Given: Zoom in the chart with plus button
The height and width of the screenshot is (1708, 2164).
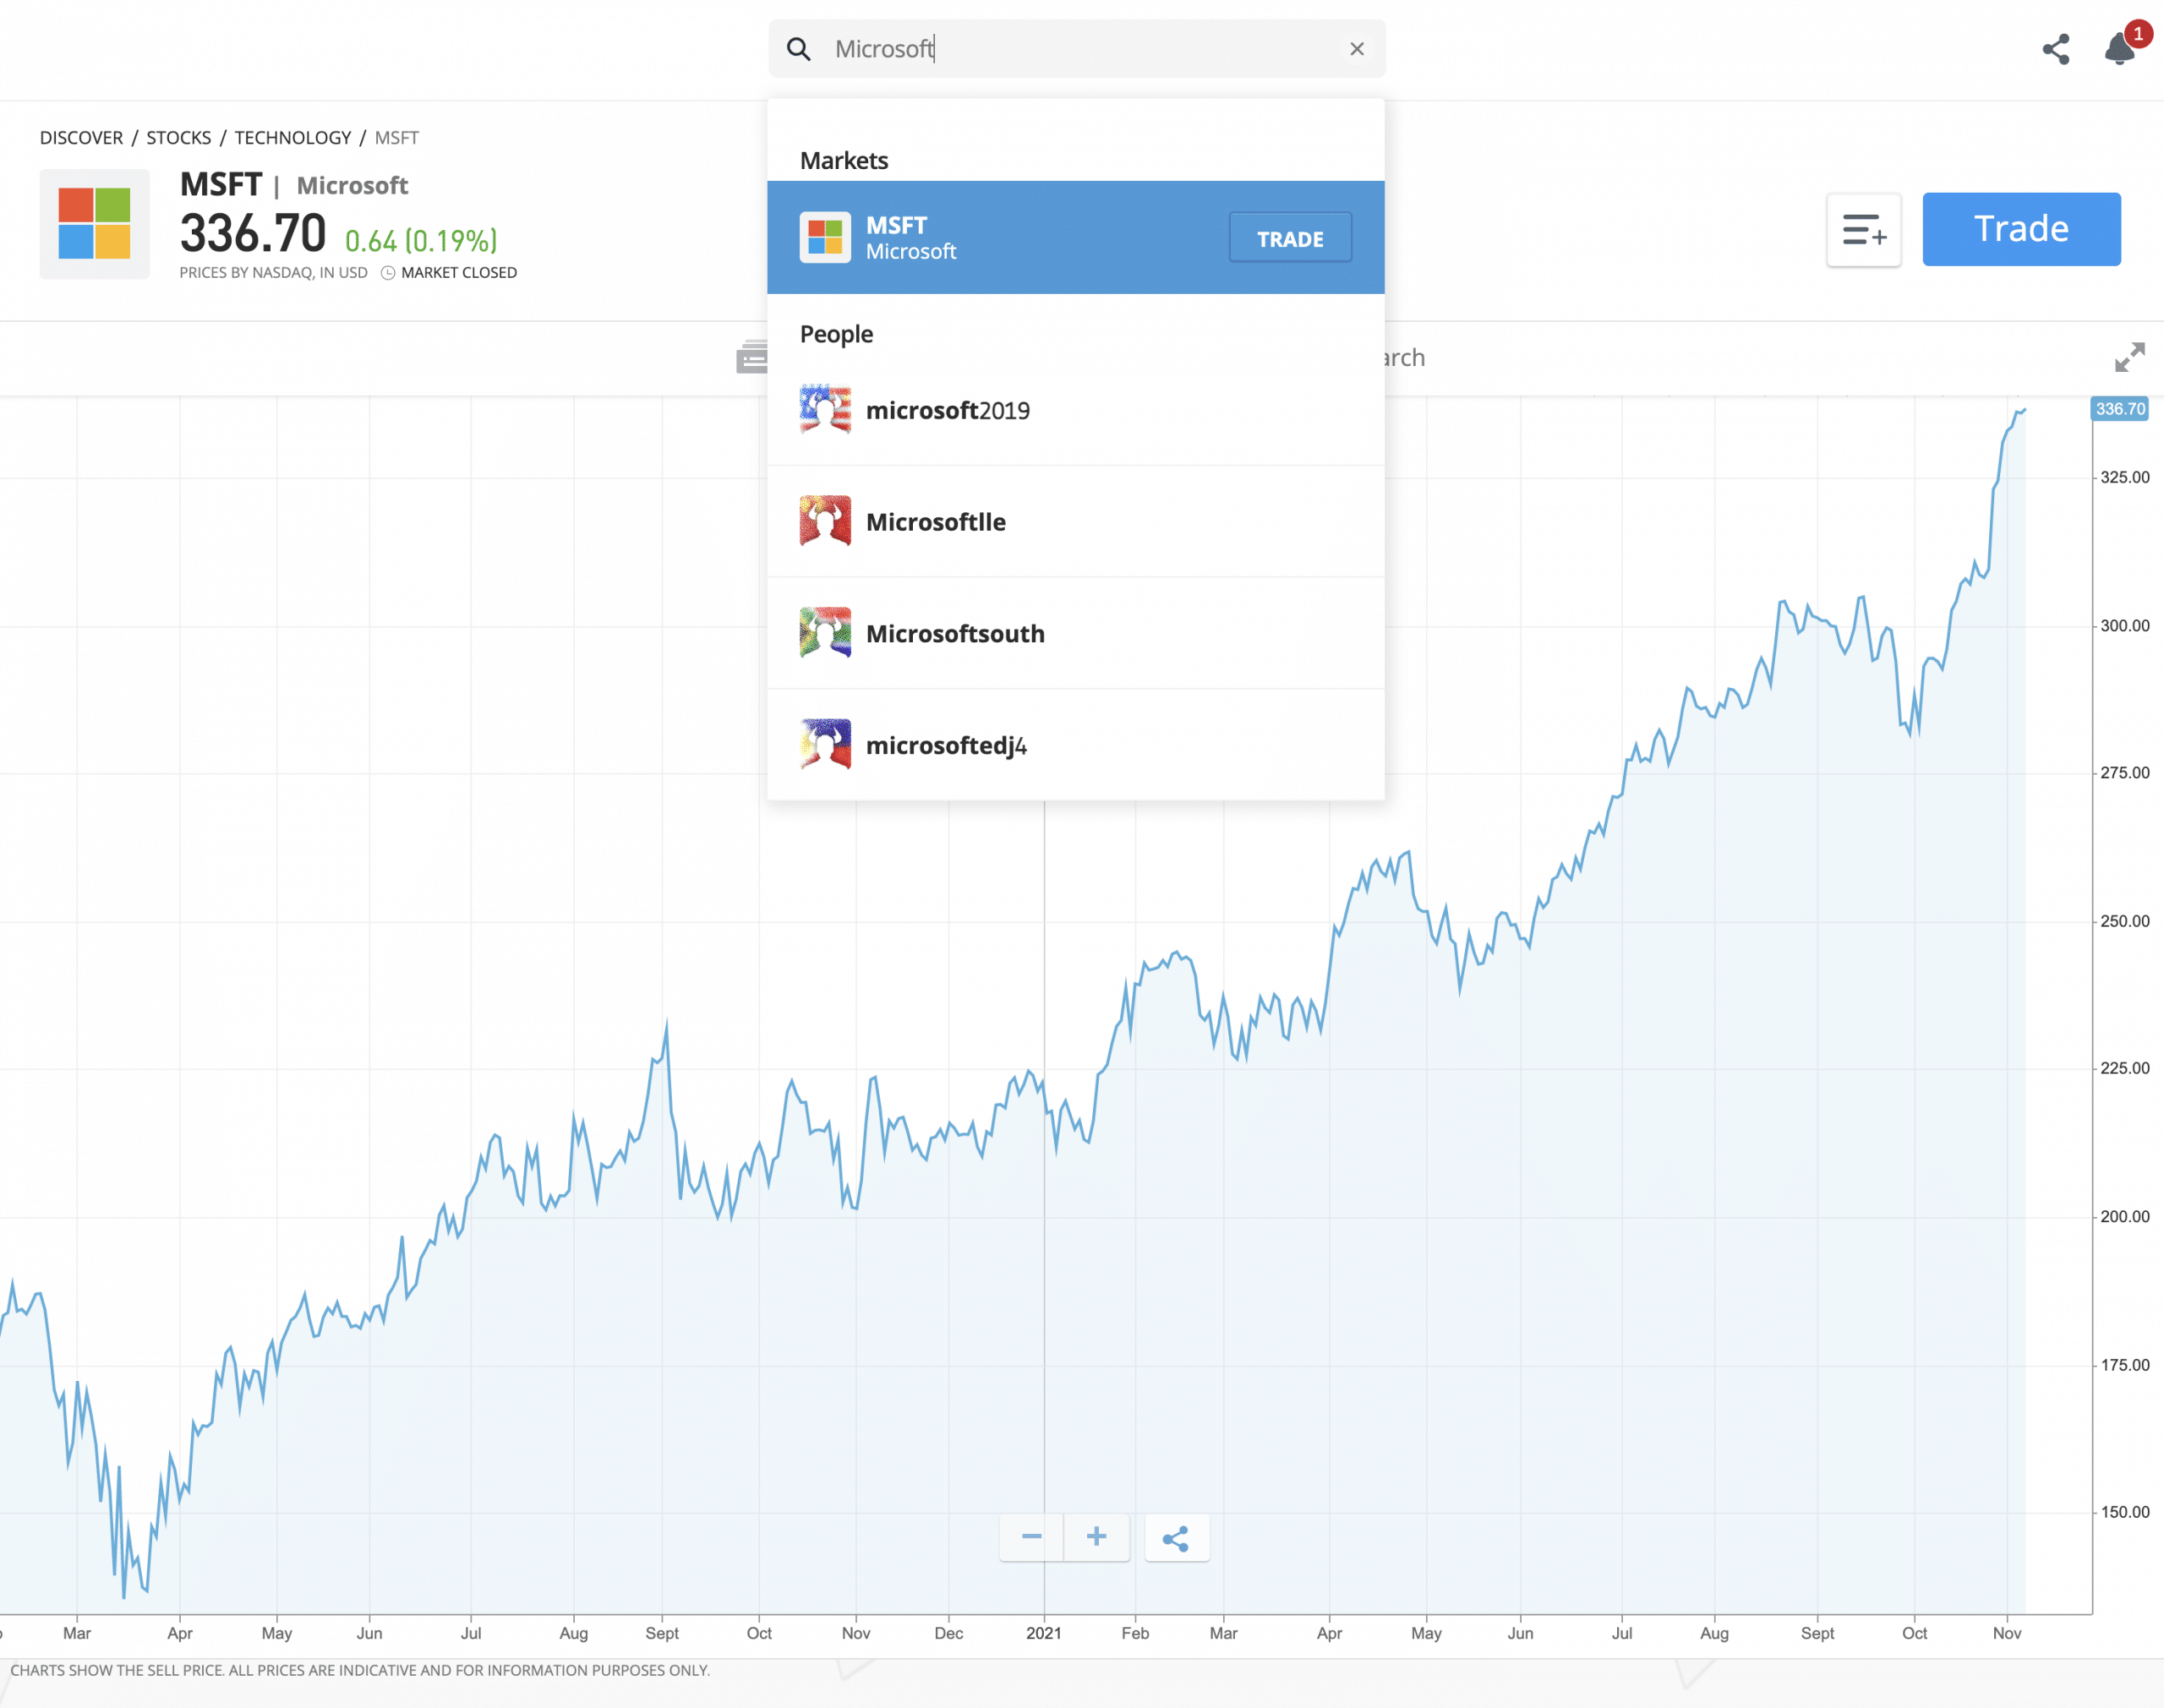Looking at the screenshot, I should point(1096,1536).
